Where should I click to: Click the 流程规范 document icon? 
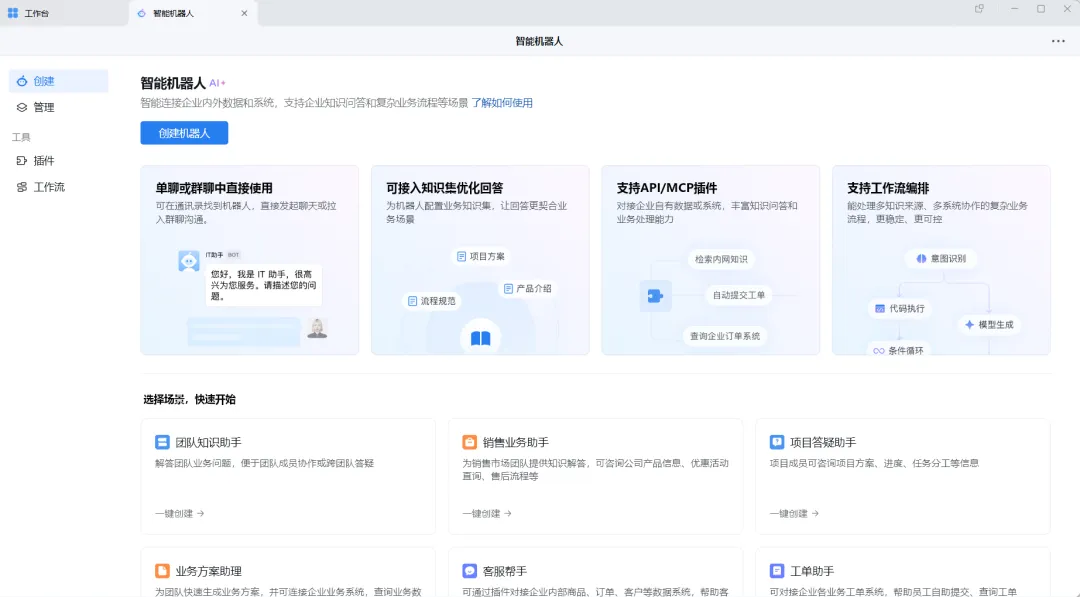click(413, 301)
